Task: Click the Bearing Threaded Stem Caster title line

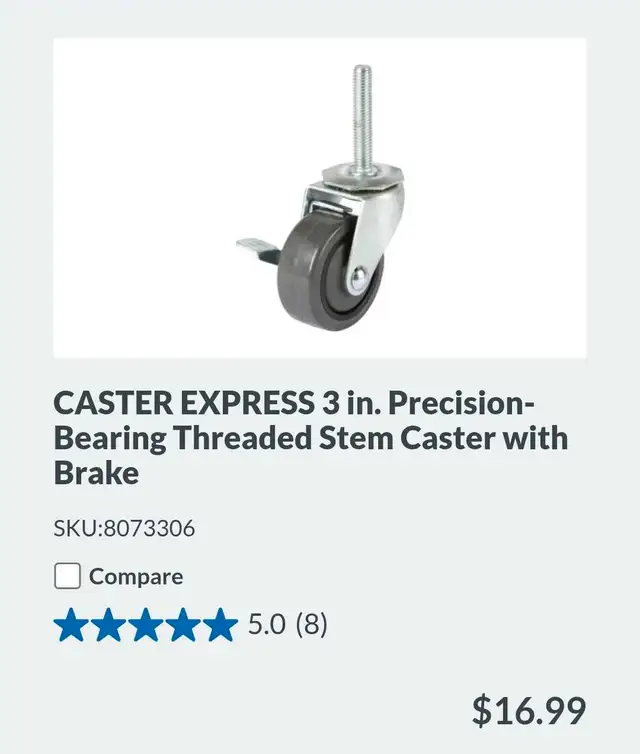Action: tap(311, 438)
